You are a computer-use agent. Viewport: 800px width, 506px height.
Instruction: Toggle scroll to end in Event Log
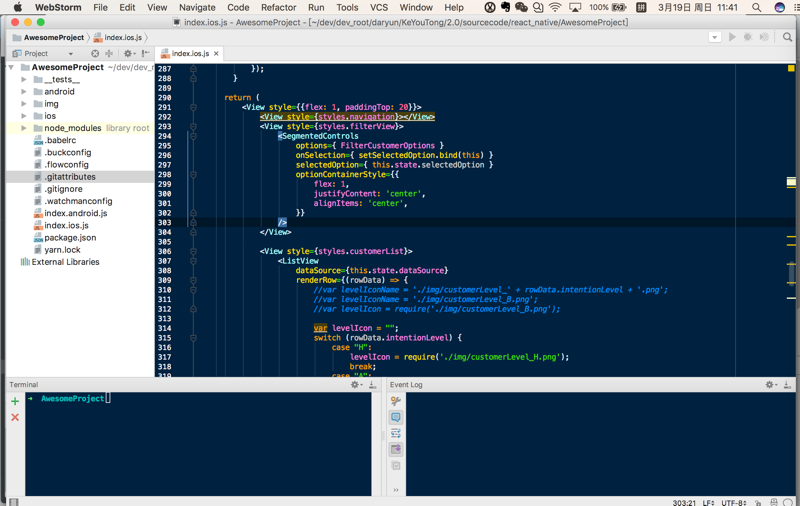(396, 449)
